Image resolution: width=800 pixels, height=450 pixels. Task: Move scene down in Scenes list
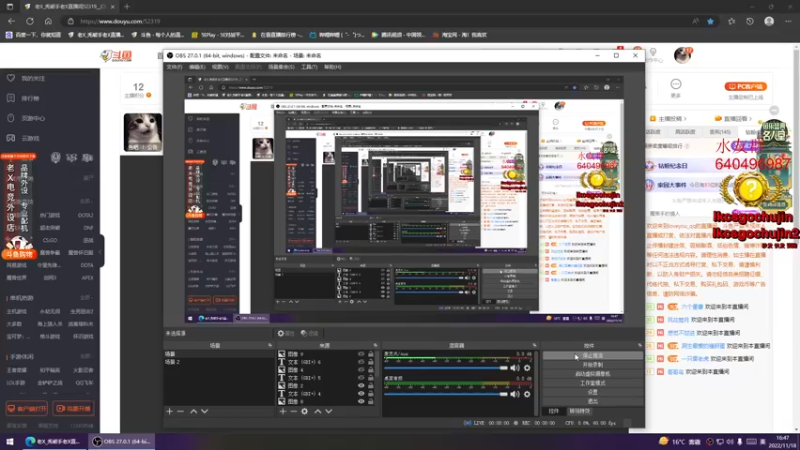tap(205, 411)
